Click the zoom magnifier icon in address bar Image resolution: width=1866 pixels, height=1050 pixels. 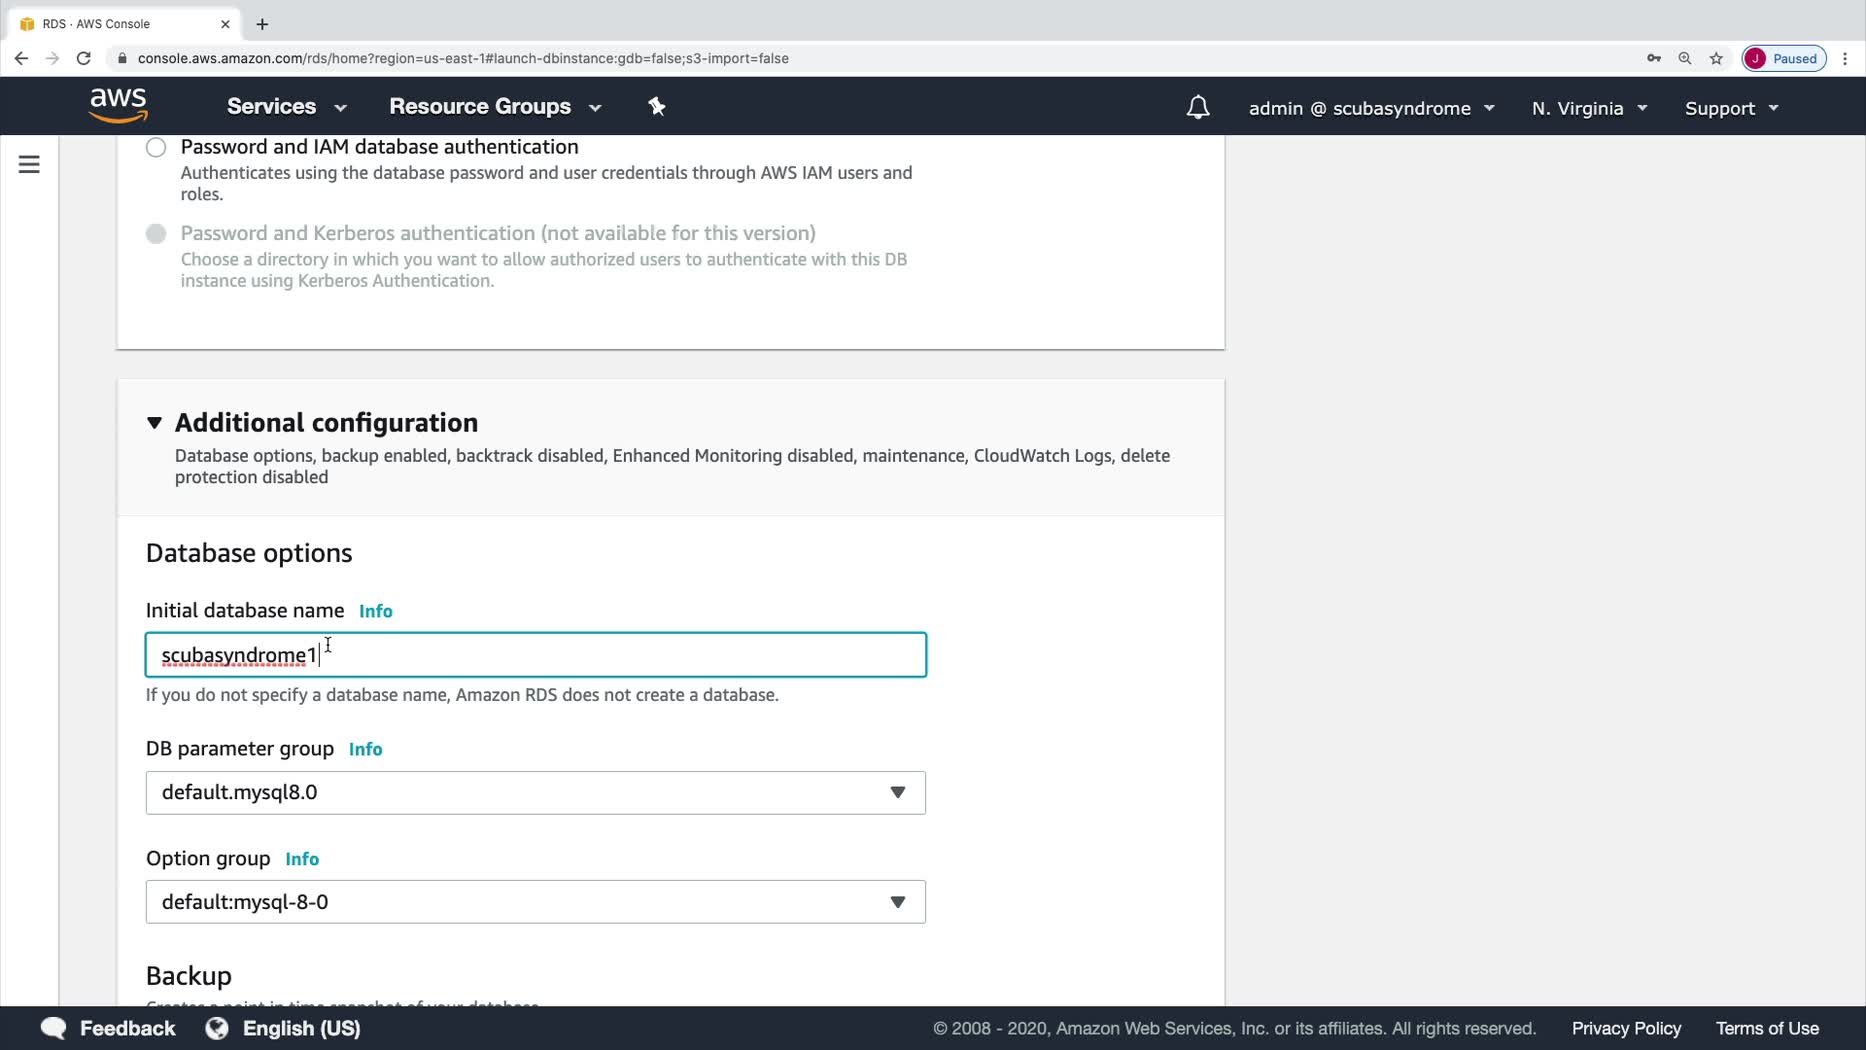click(1684, 58)
